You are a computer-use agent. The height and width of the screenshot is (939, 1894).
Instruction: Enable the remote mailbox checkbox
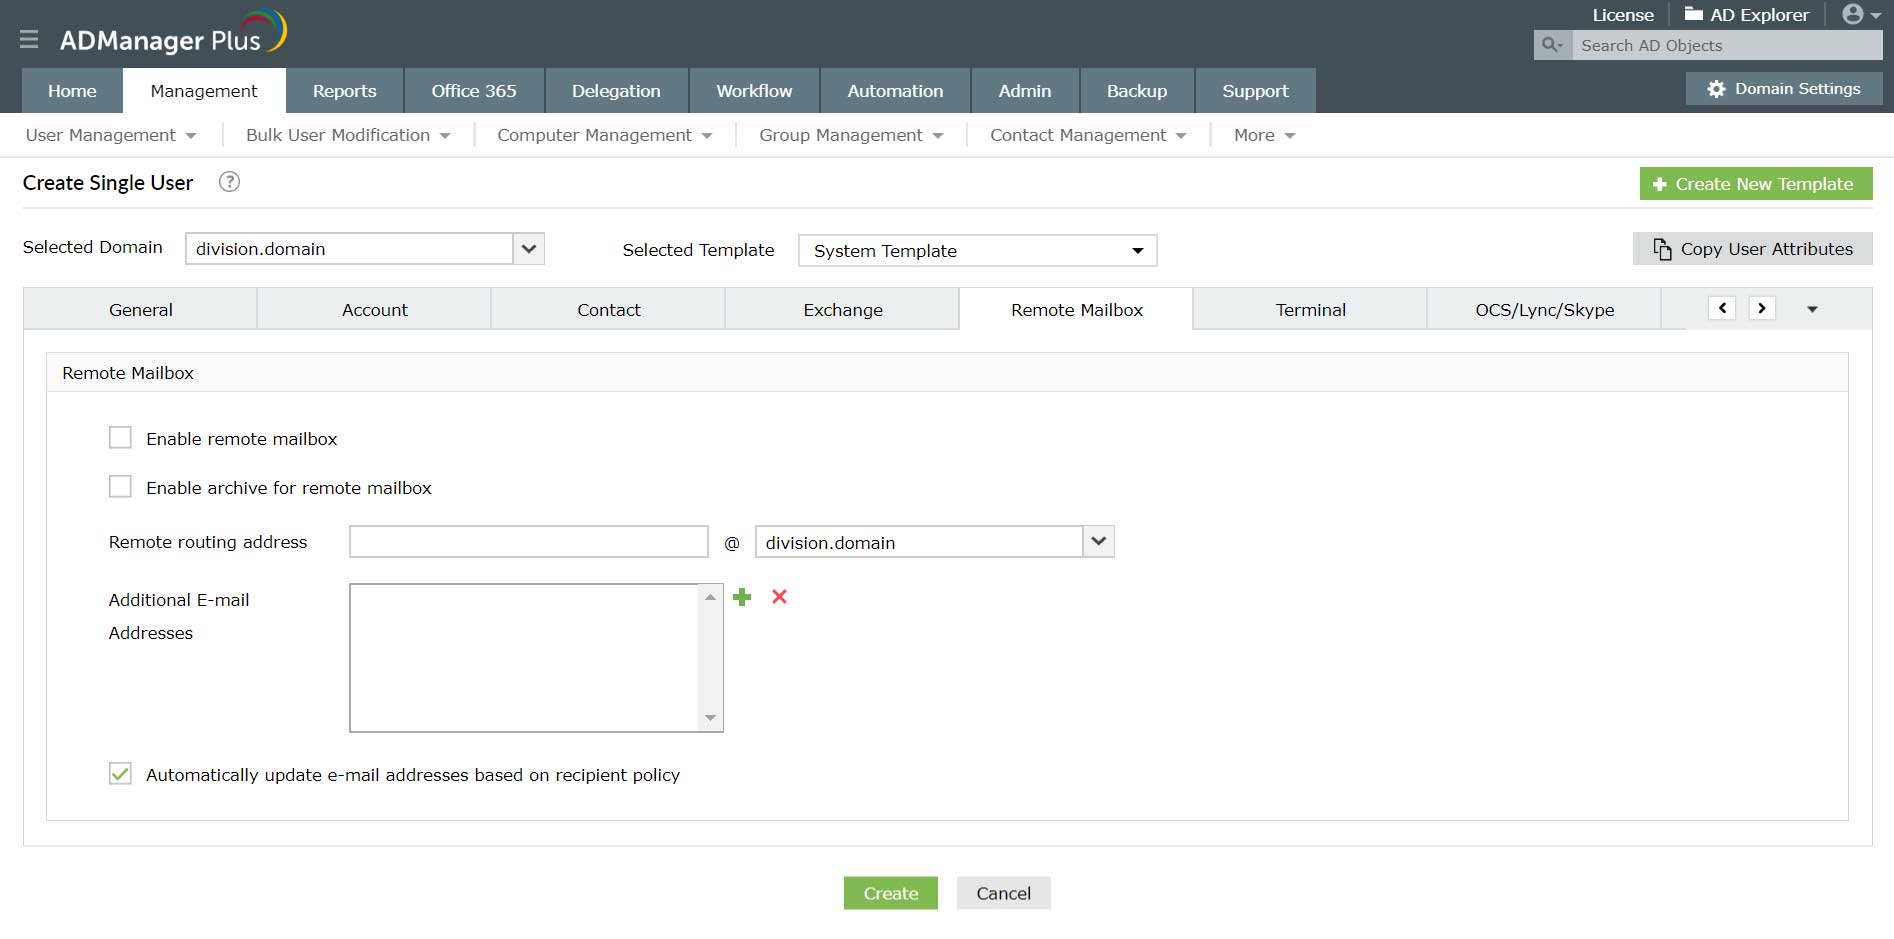(120, 438)
